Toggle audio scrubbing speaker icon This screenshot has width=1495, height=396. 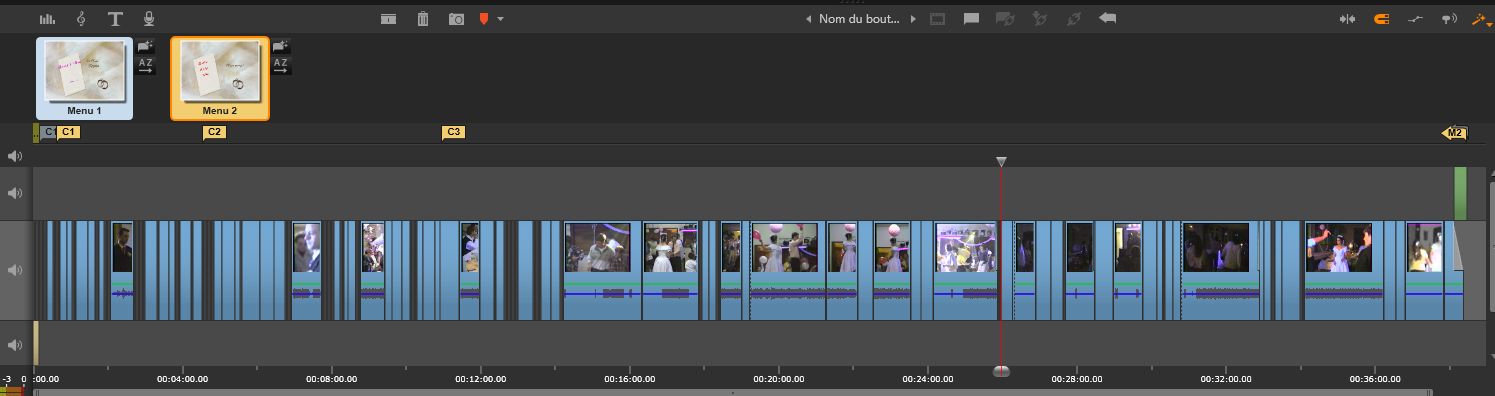point(1448,19)
